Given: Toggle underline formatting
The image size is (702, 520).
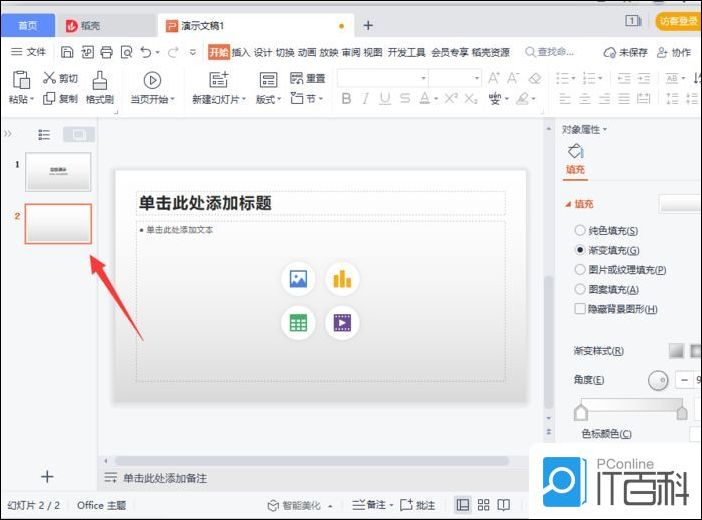Looking at the screenshot, I should point(385,99).
